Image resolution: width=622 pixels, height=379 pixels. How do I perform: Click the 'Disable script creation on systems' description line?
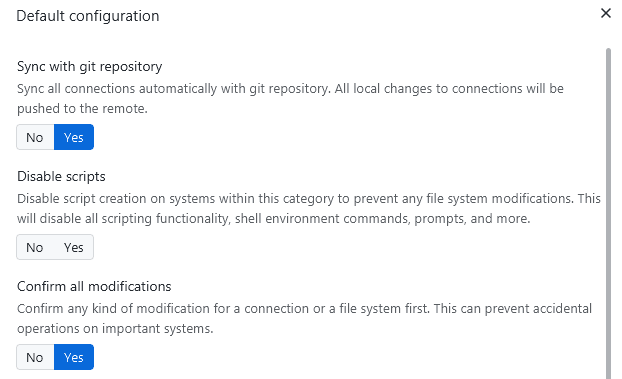pos(309,198)
